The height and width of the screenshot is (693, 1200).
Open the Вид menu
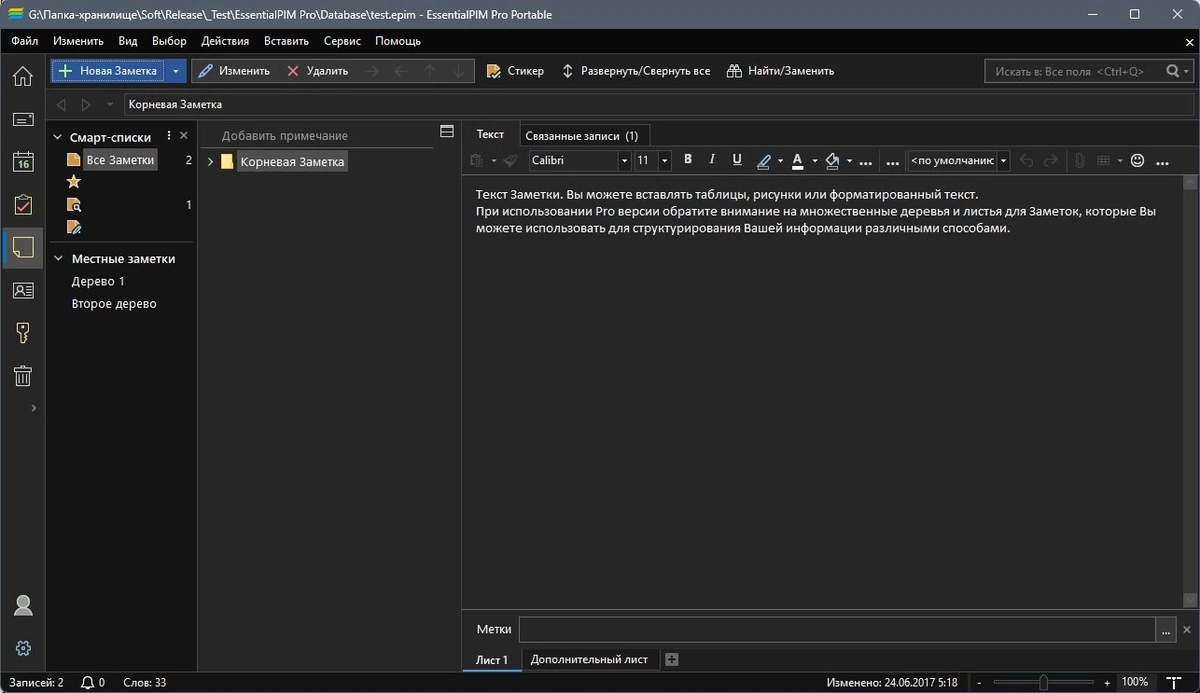pyautogui.click(x=128, y=41)
